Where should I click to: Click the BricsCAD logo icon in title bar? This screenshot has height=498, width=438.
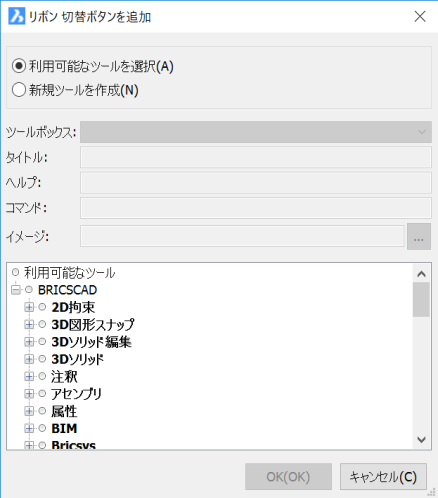[x=16, y=16]
